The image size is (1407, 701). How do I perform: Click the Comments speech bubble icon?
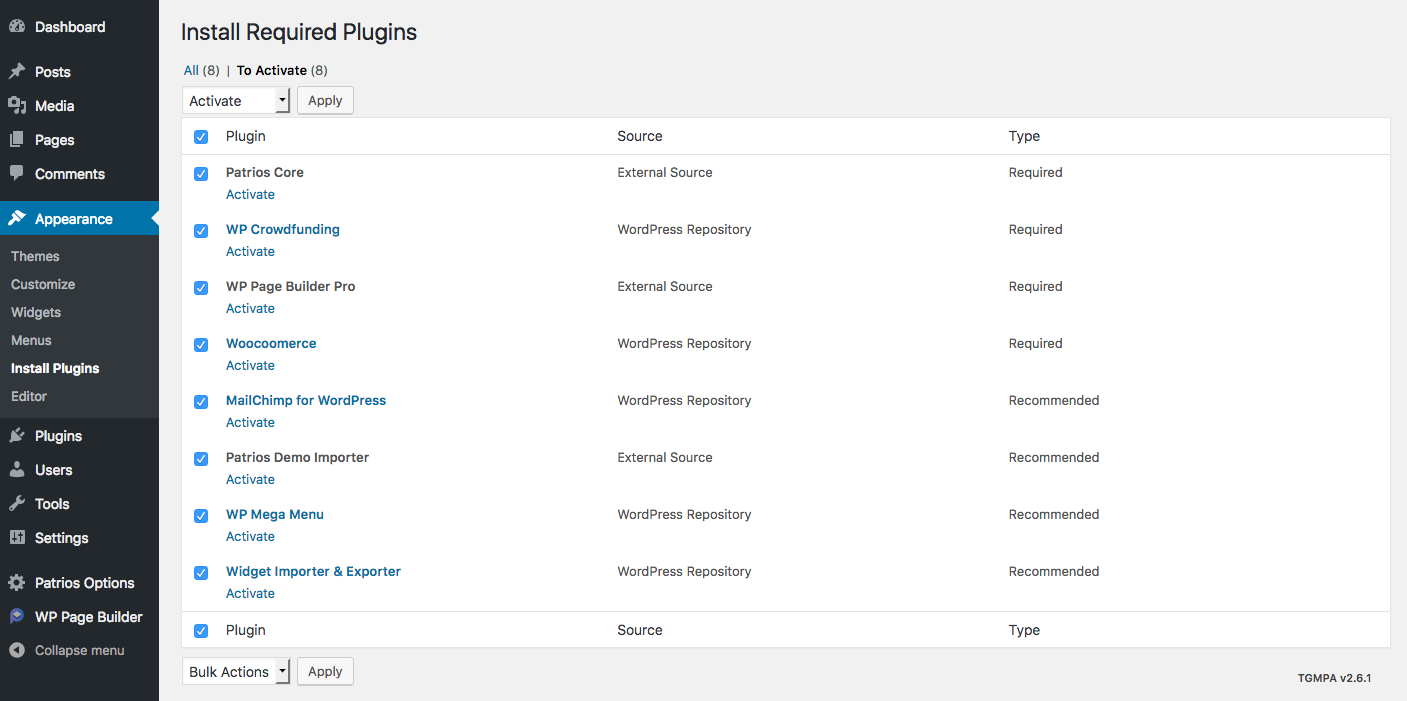pos(17,173)
